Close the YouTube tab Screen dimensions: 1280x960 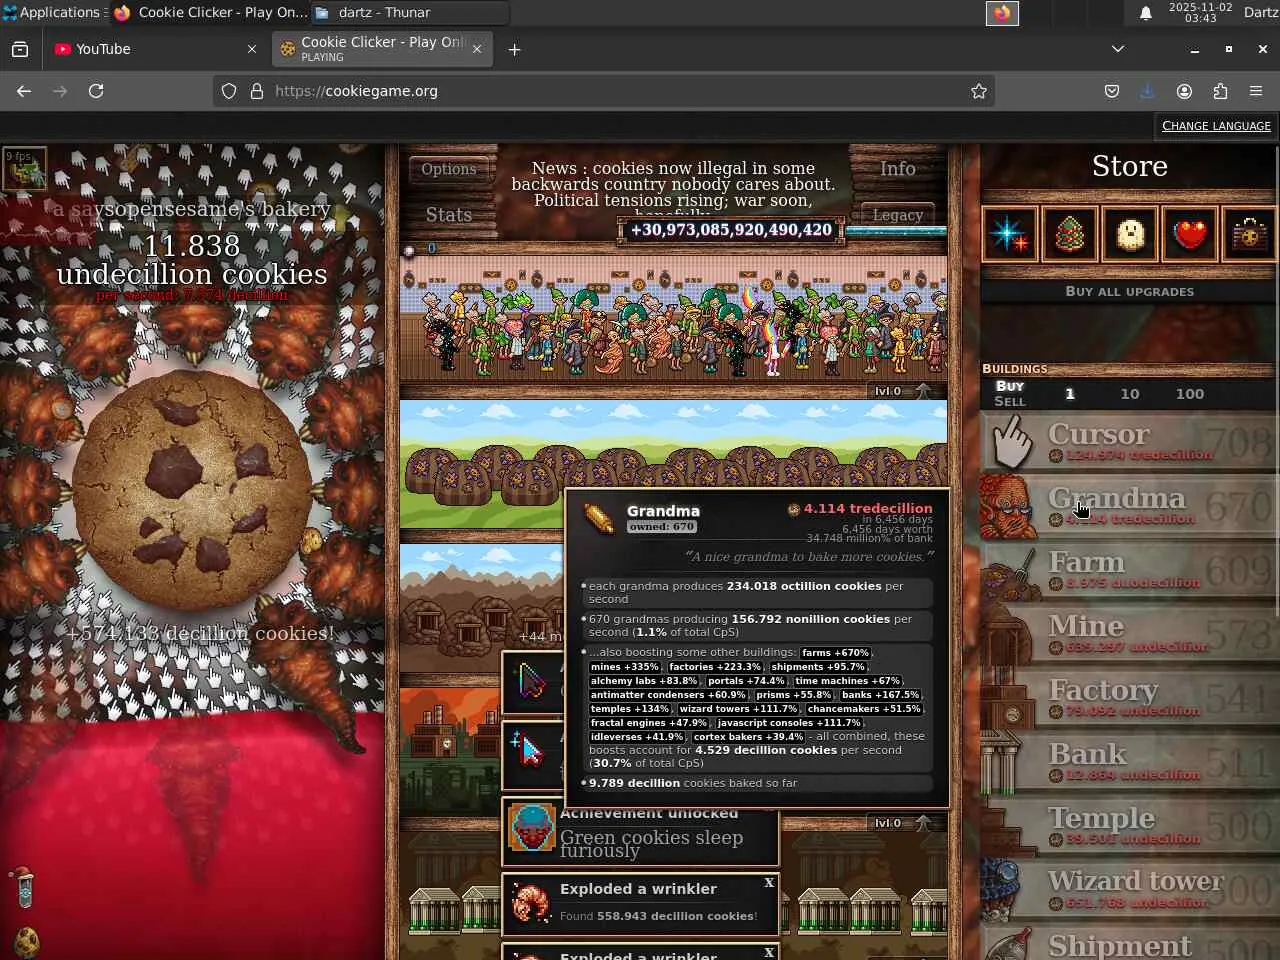click(x=251, y=49)
